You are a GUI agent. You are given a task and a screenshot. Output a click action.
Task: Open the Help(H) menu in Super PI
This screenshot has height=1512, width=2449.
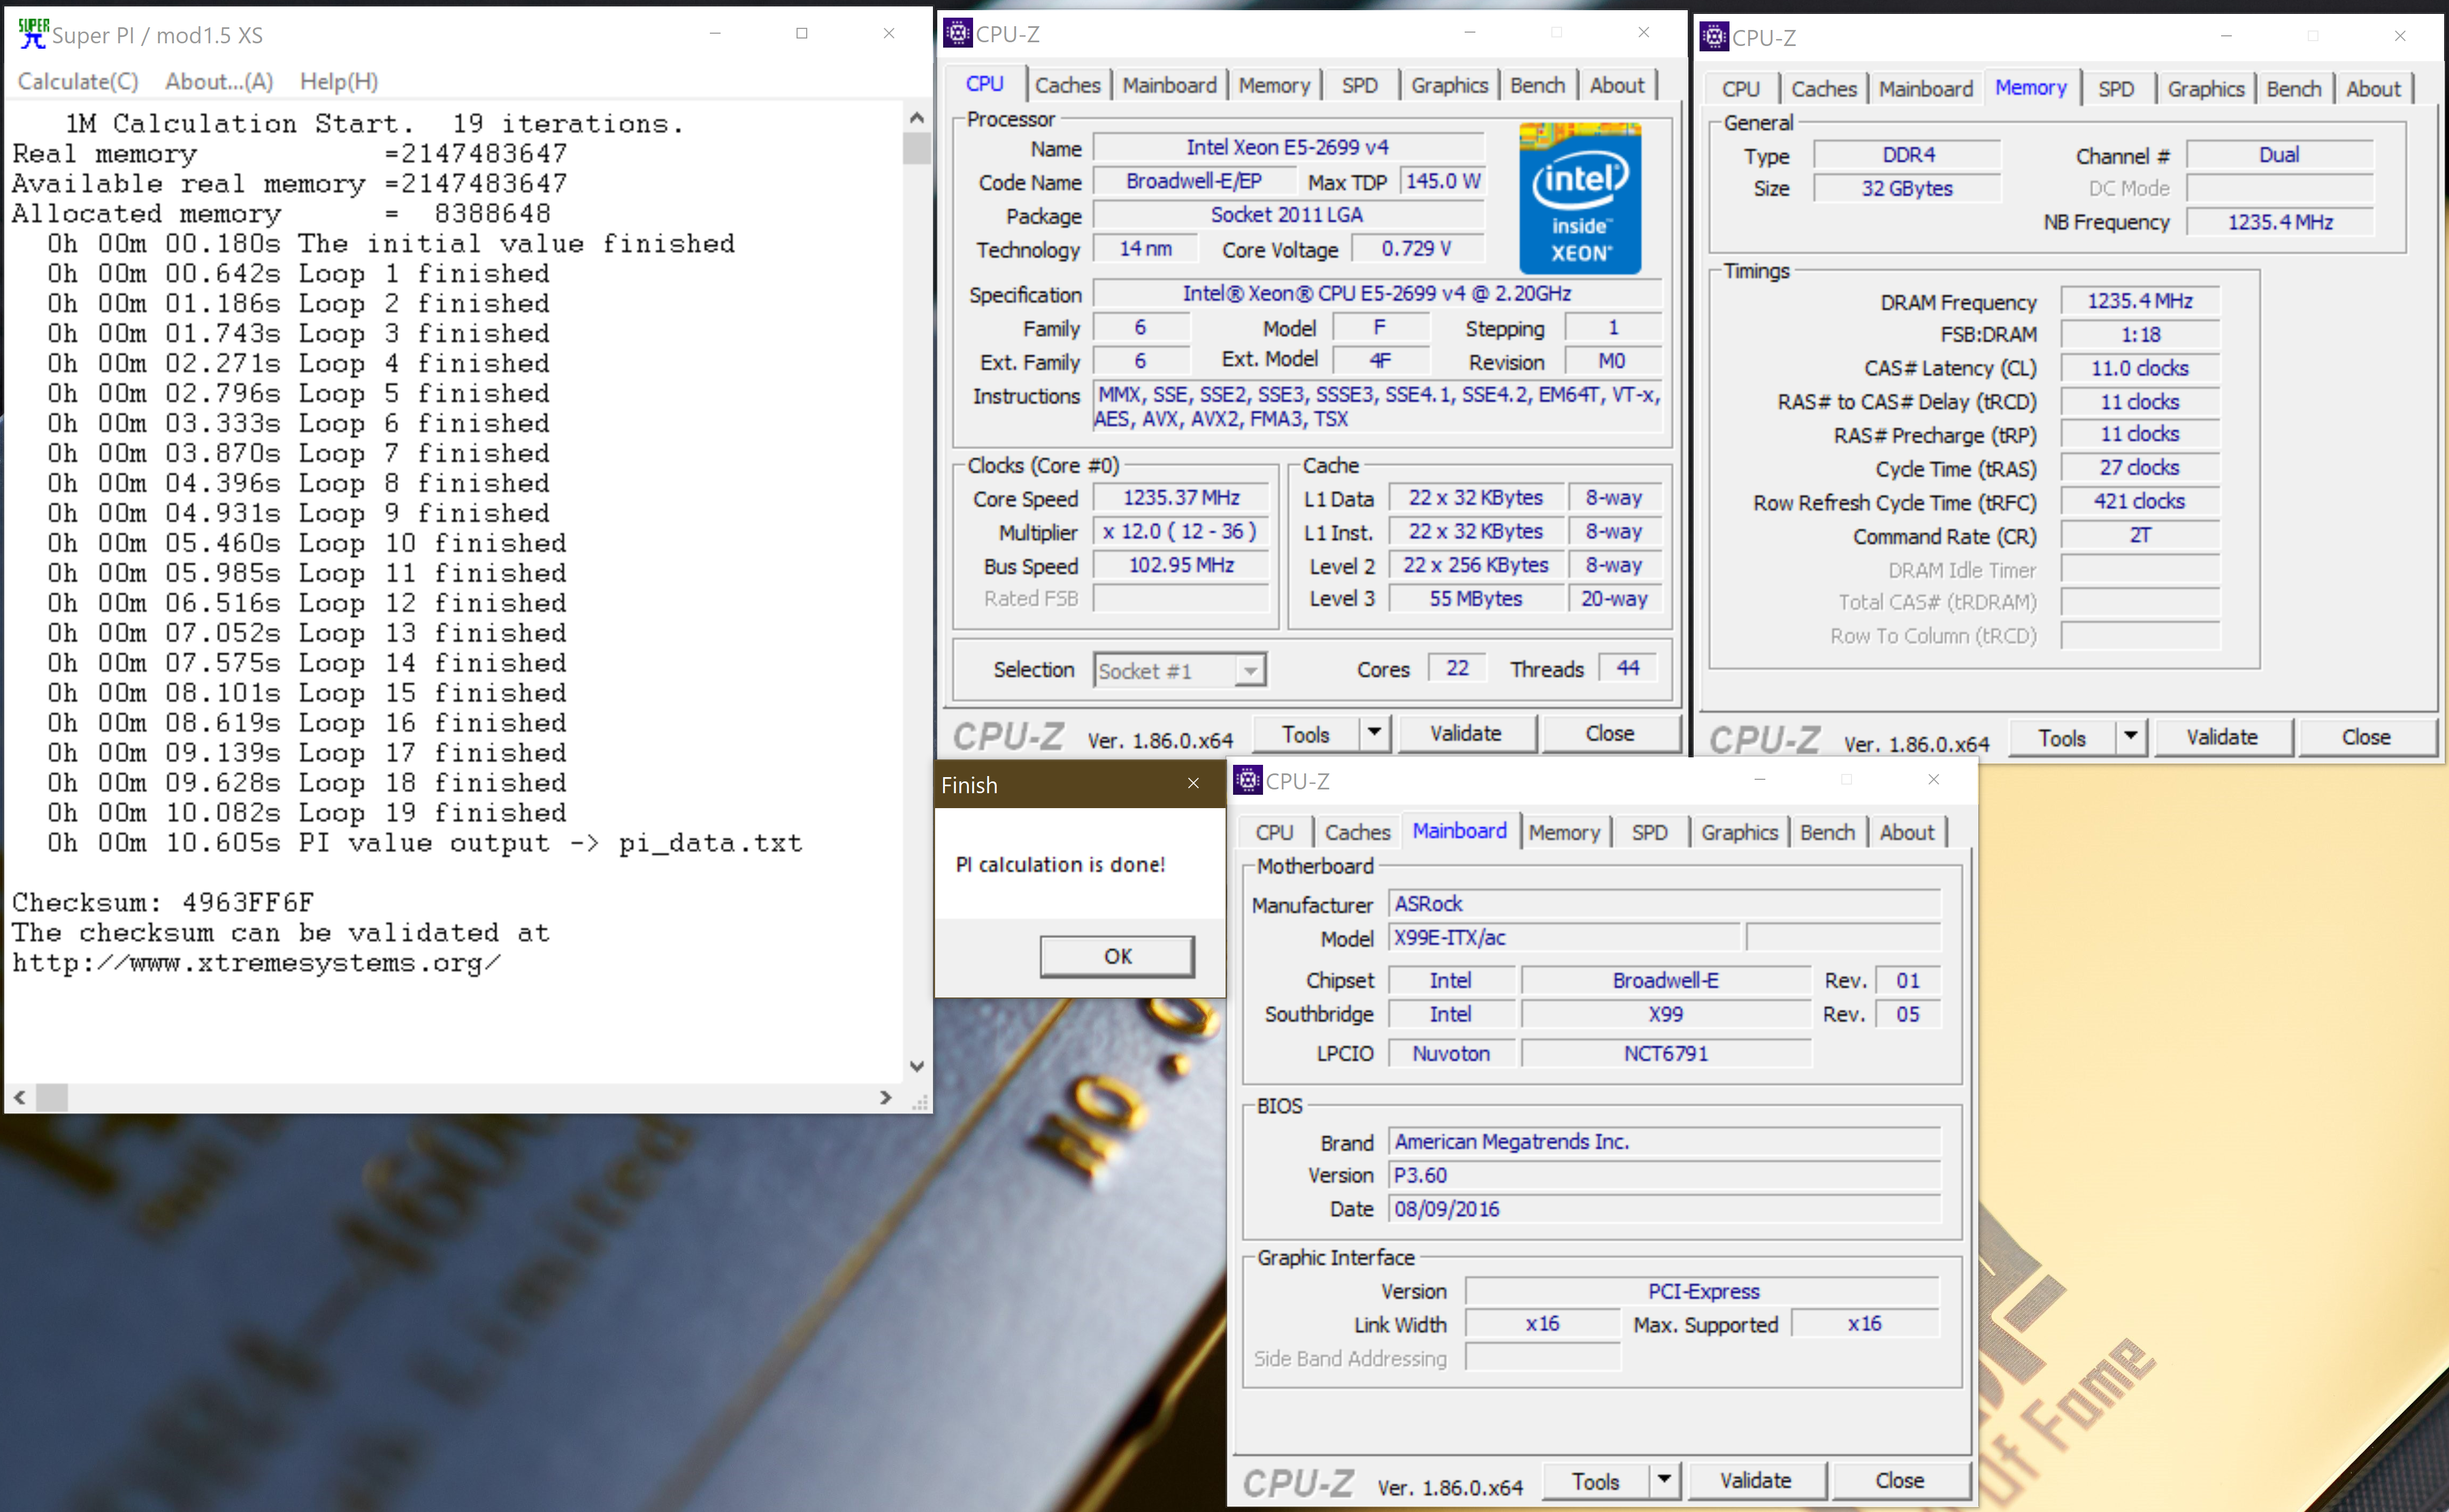(x=339, y=81)
